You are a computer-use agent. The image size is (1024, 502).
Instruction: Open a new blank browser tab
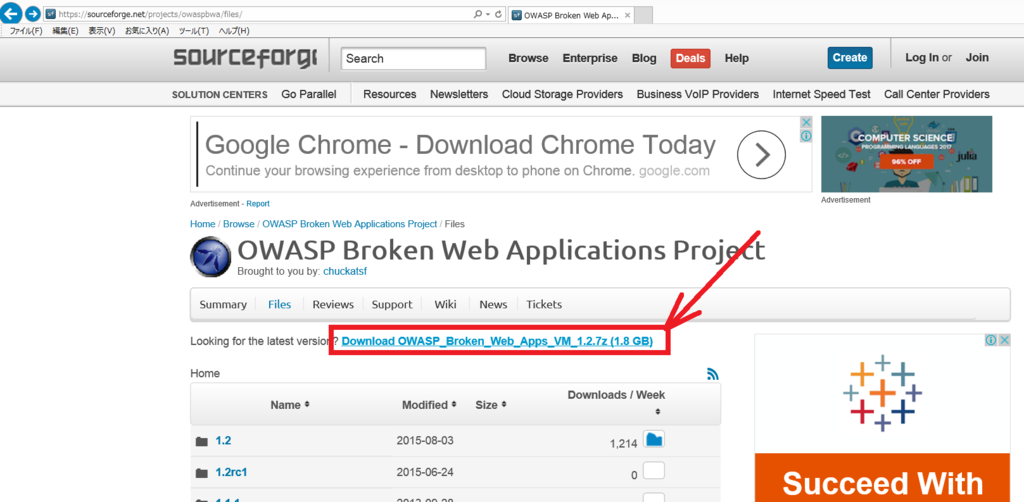coord(643,14)
